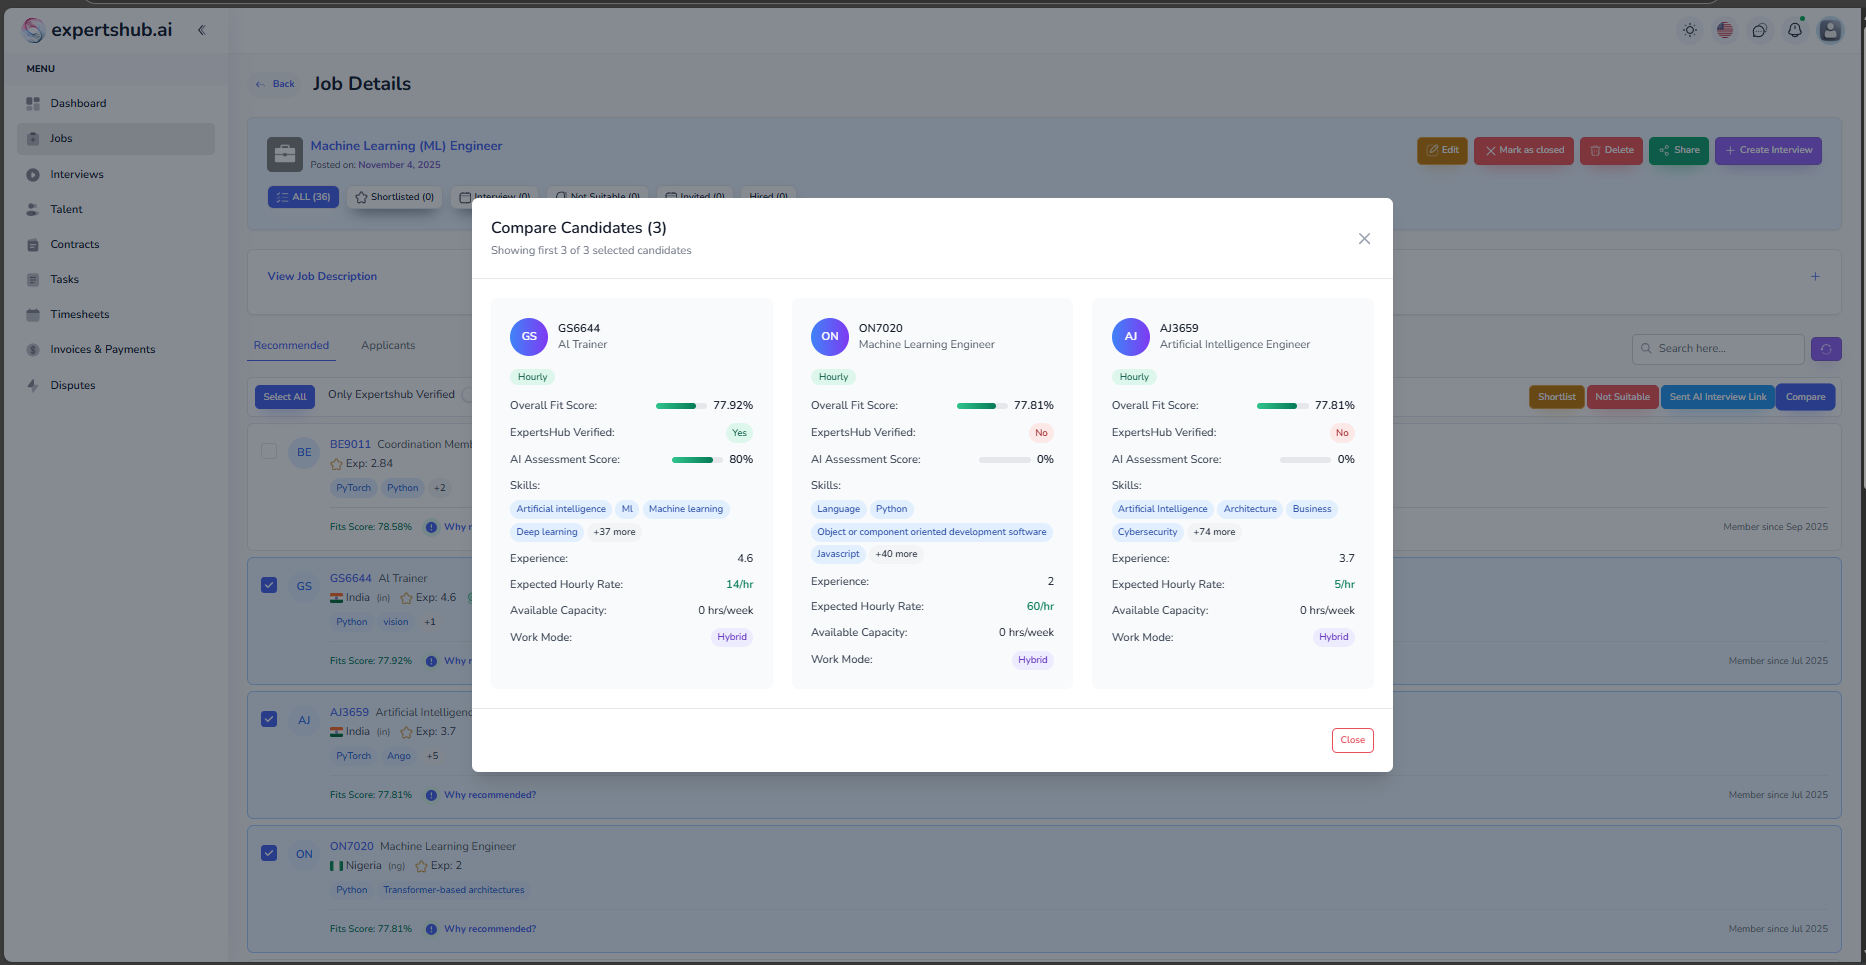Click Invoices & Payments sidebar icon
The image size is (1866, 965).
pos(33,350)
